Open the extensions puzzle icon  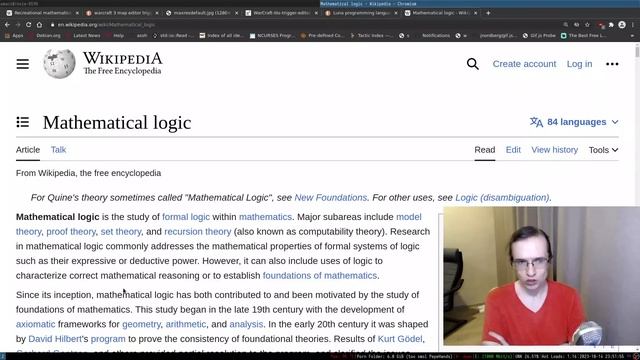point(611,25)
